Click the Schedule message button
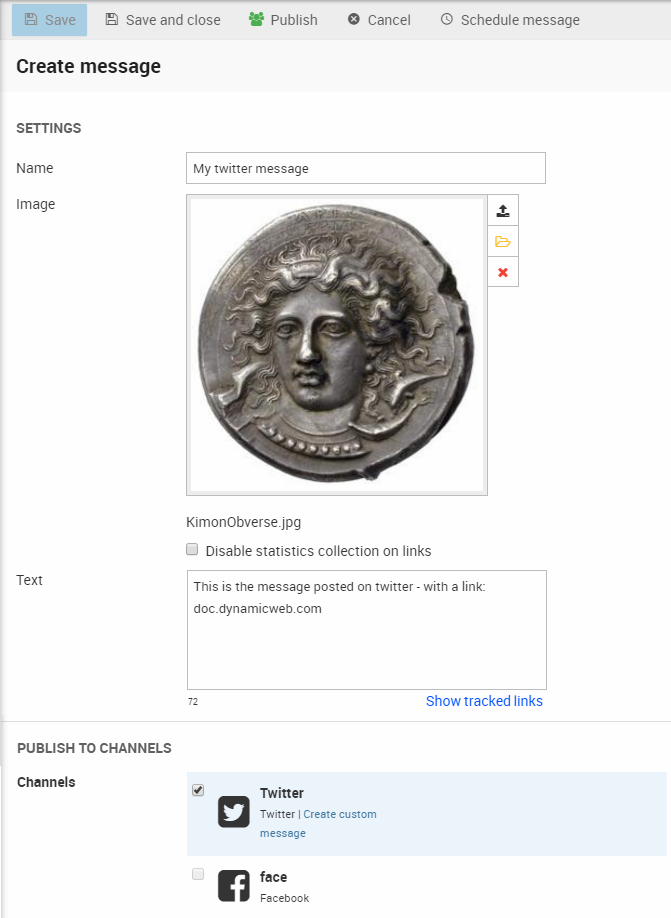This screenshot has height=918, width=671. pyautogui.click(x=509, y=20)
